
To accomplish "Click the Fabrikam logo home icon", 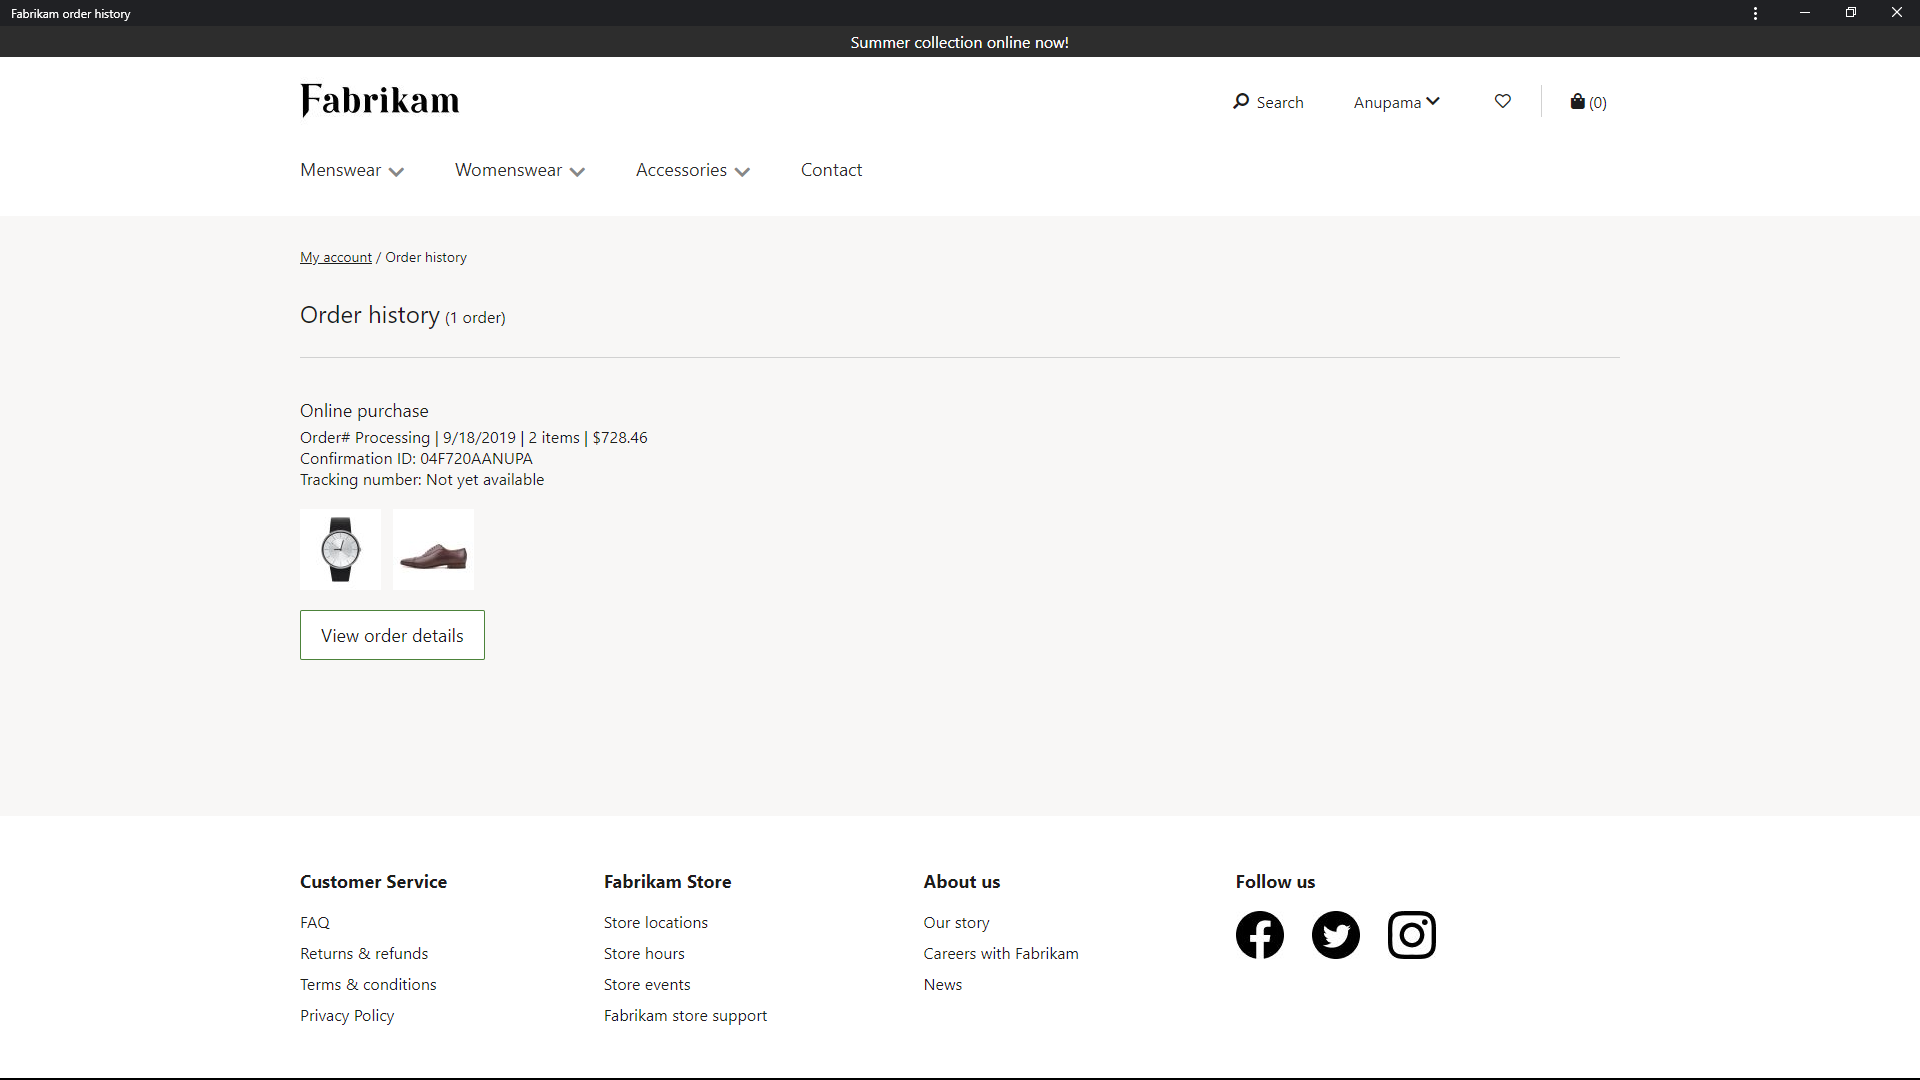I will point(378,100).
